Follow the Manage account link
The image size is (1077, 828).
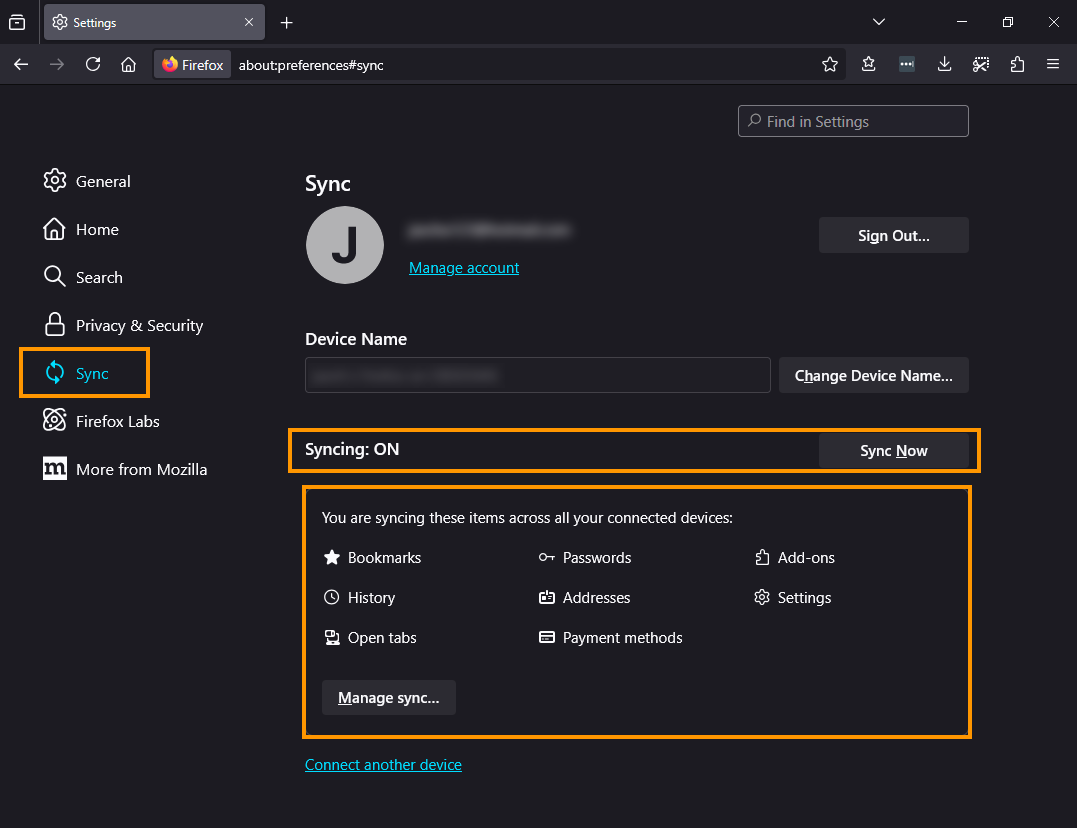464,268
